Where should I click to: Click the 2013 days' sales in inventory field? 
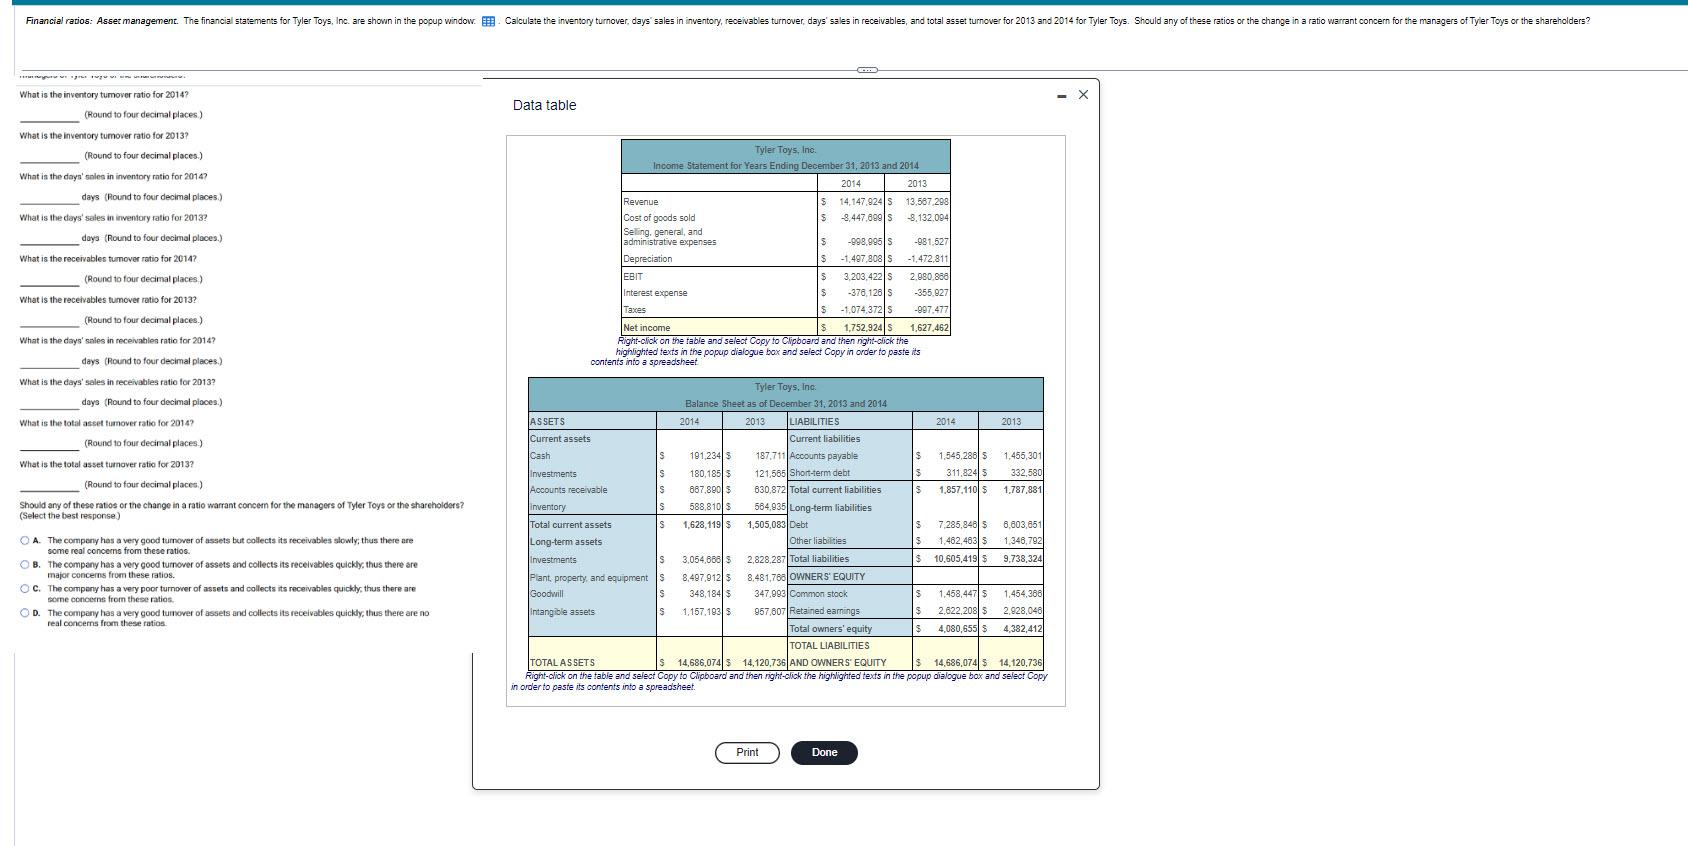click(50, 237)
